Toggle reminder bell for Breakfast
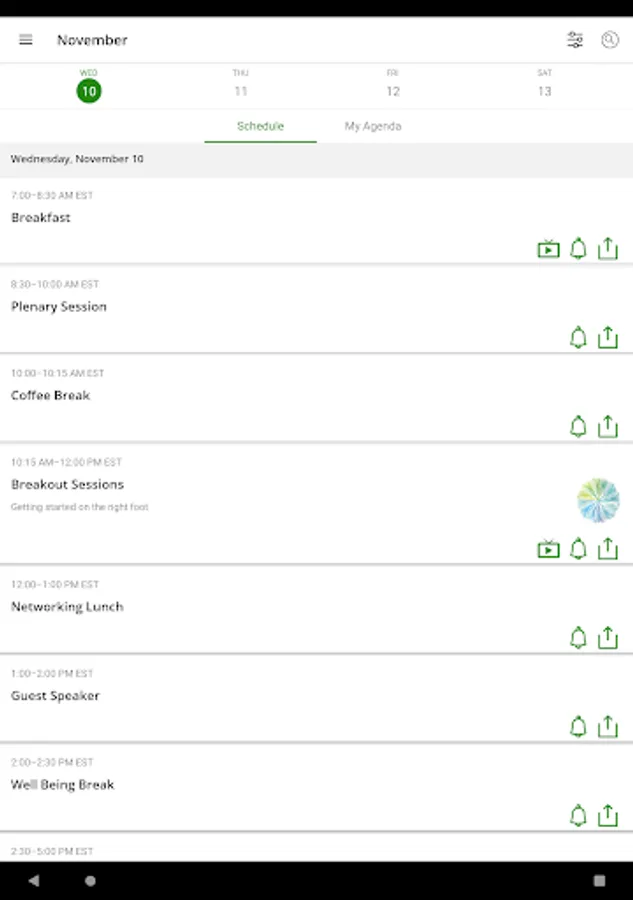 [x=578, y=249]
